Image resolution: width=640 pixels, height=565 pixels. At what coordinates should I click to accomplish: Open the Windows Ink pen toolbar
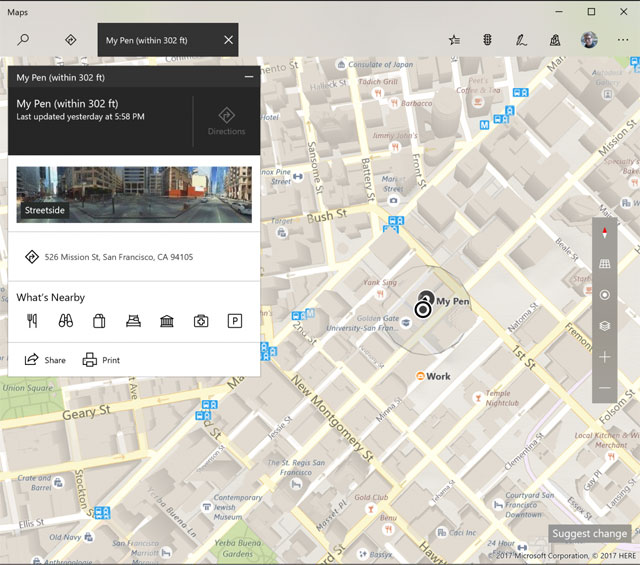click(521, 40)
